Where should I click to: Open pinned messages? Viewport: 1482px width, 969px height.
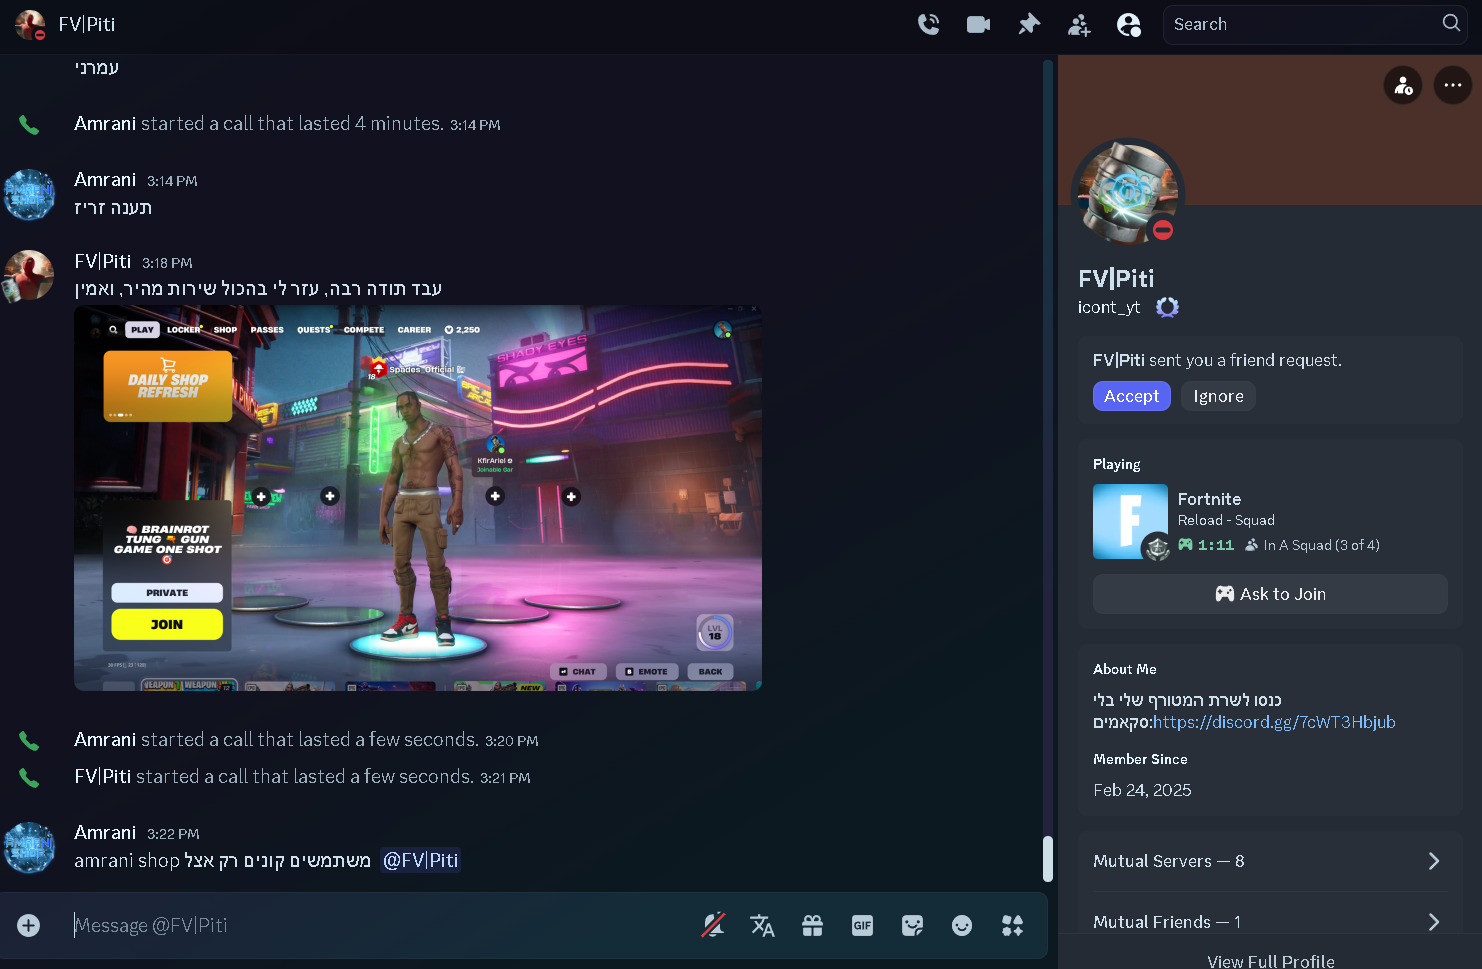pyautogui.click(x=1029, y=25)
